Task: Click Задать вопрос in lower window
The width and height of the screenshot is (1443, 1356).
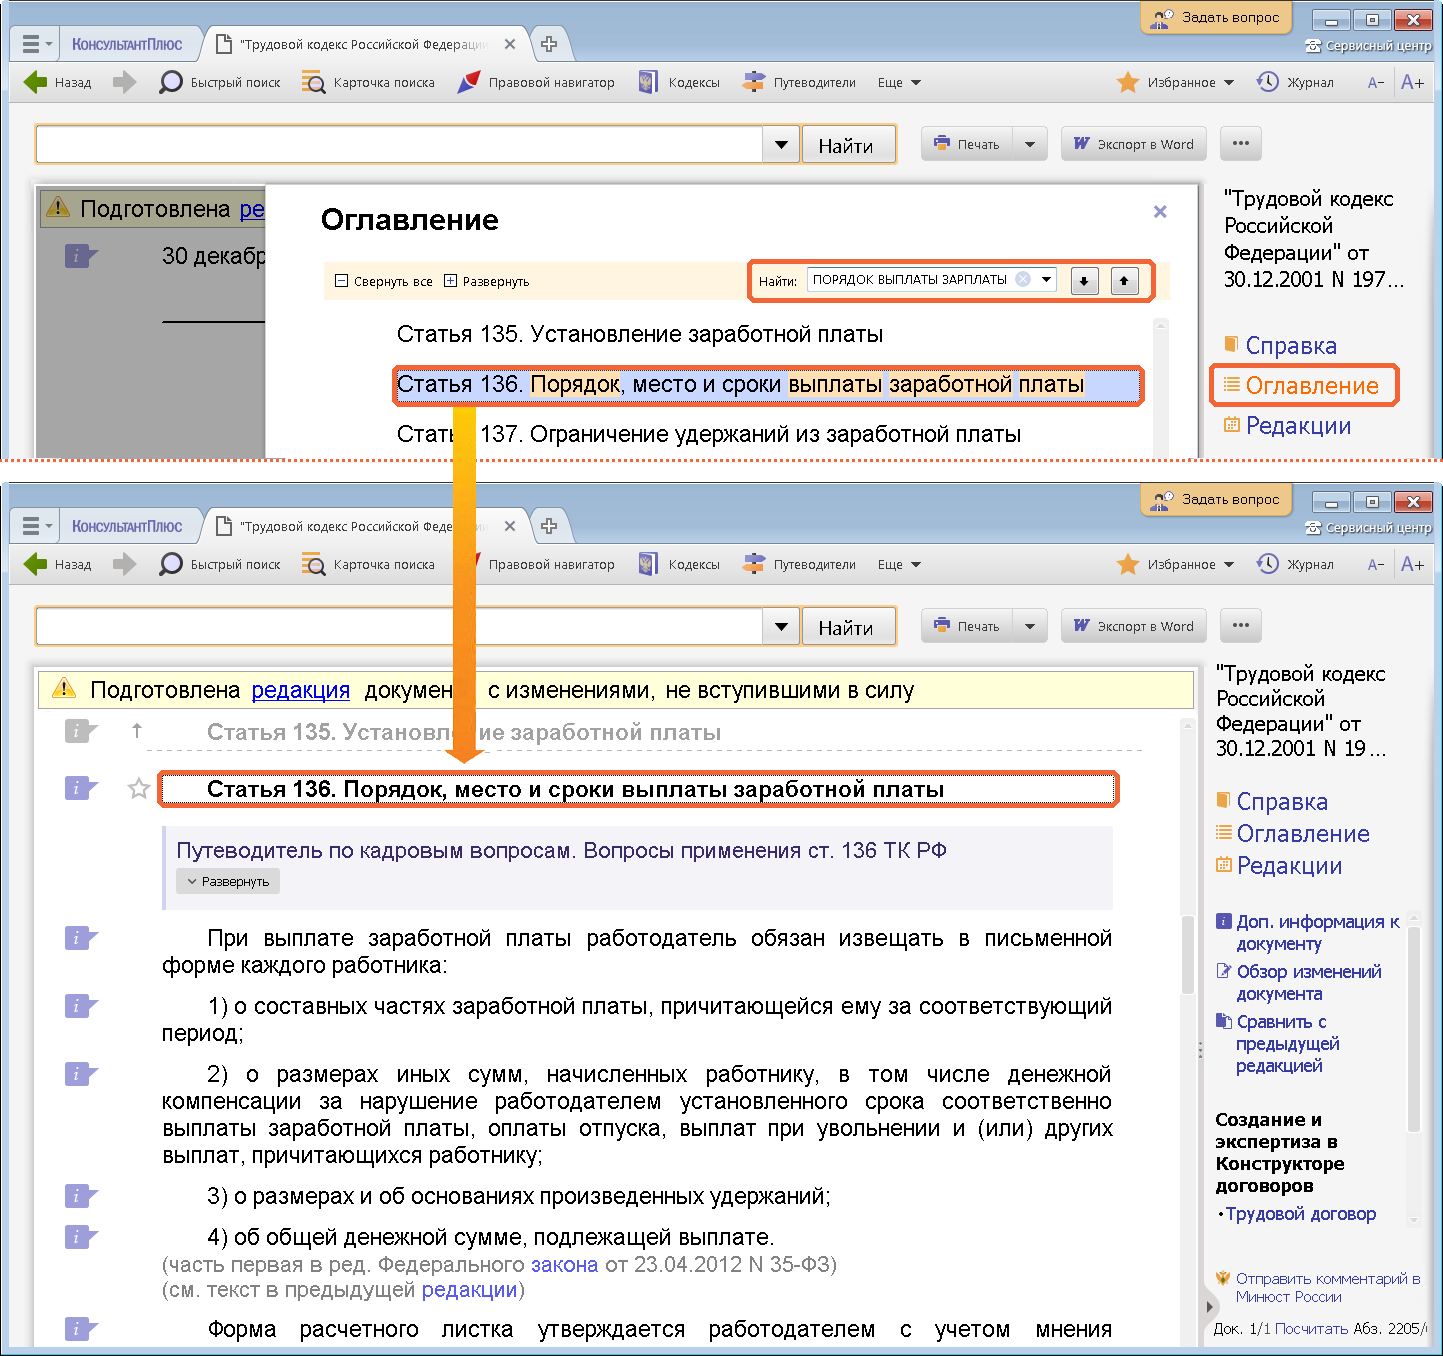Action: point(1216,499)
